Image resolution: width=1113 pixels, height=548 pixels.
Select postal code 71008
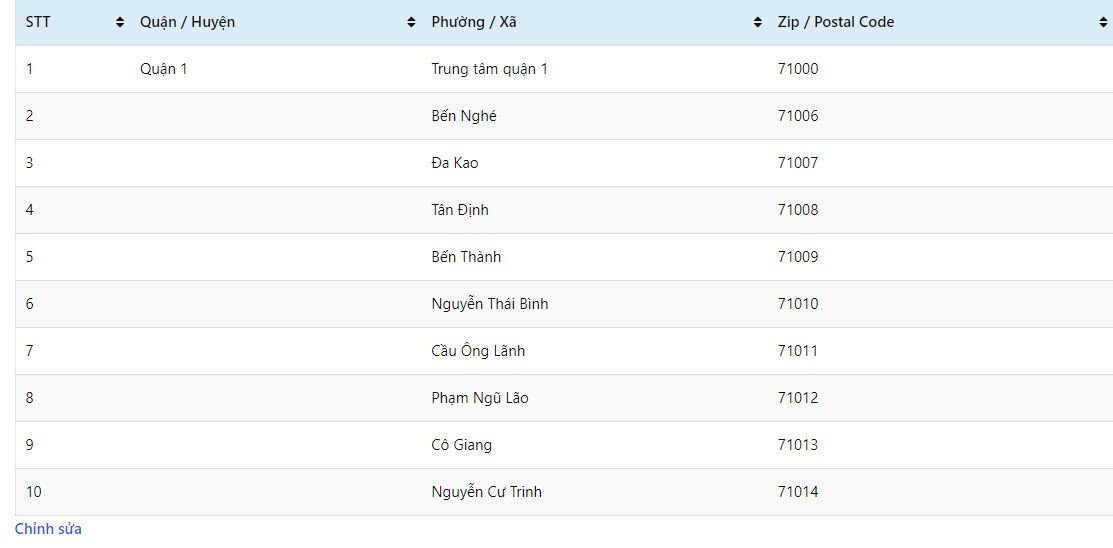798,210
